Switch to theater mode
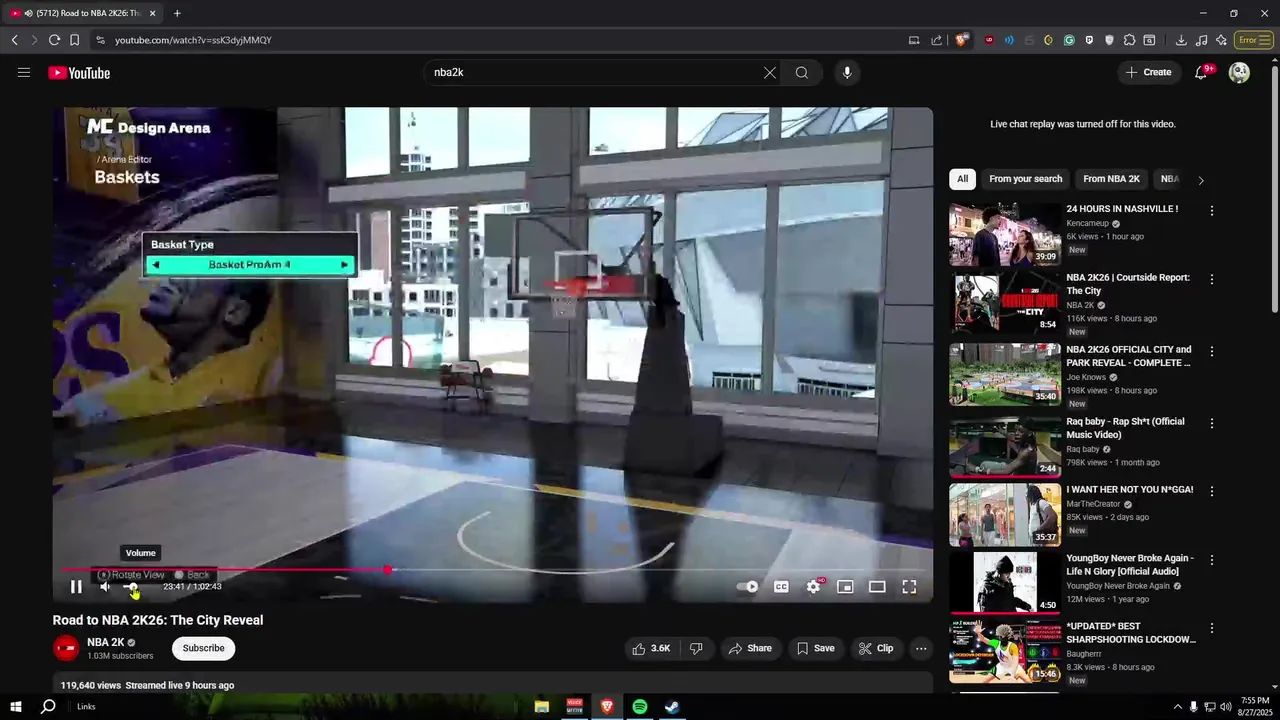This screenshot has height=720, width=1280. point(877,587)
